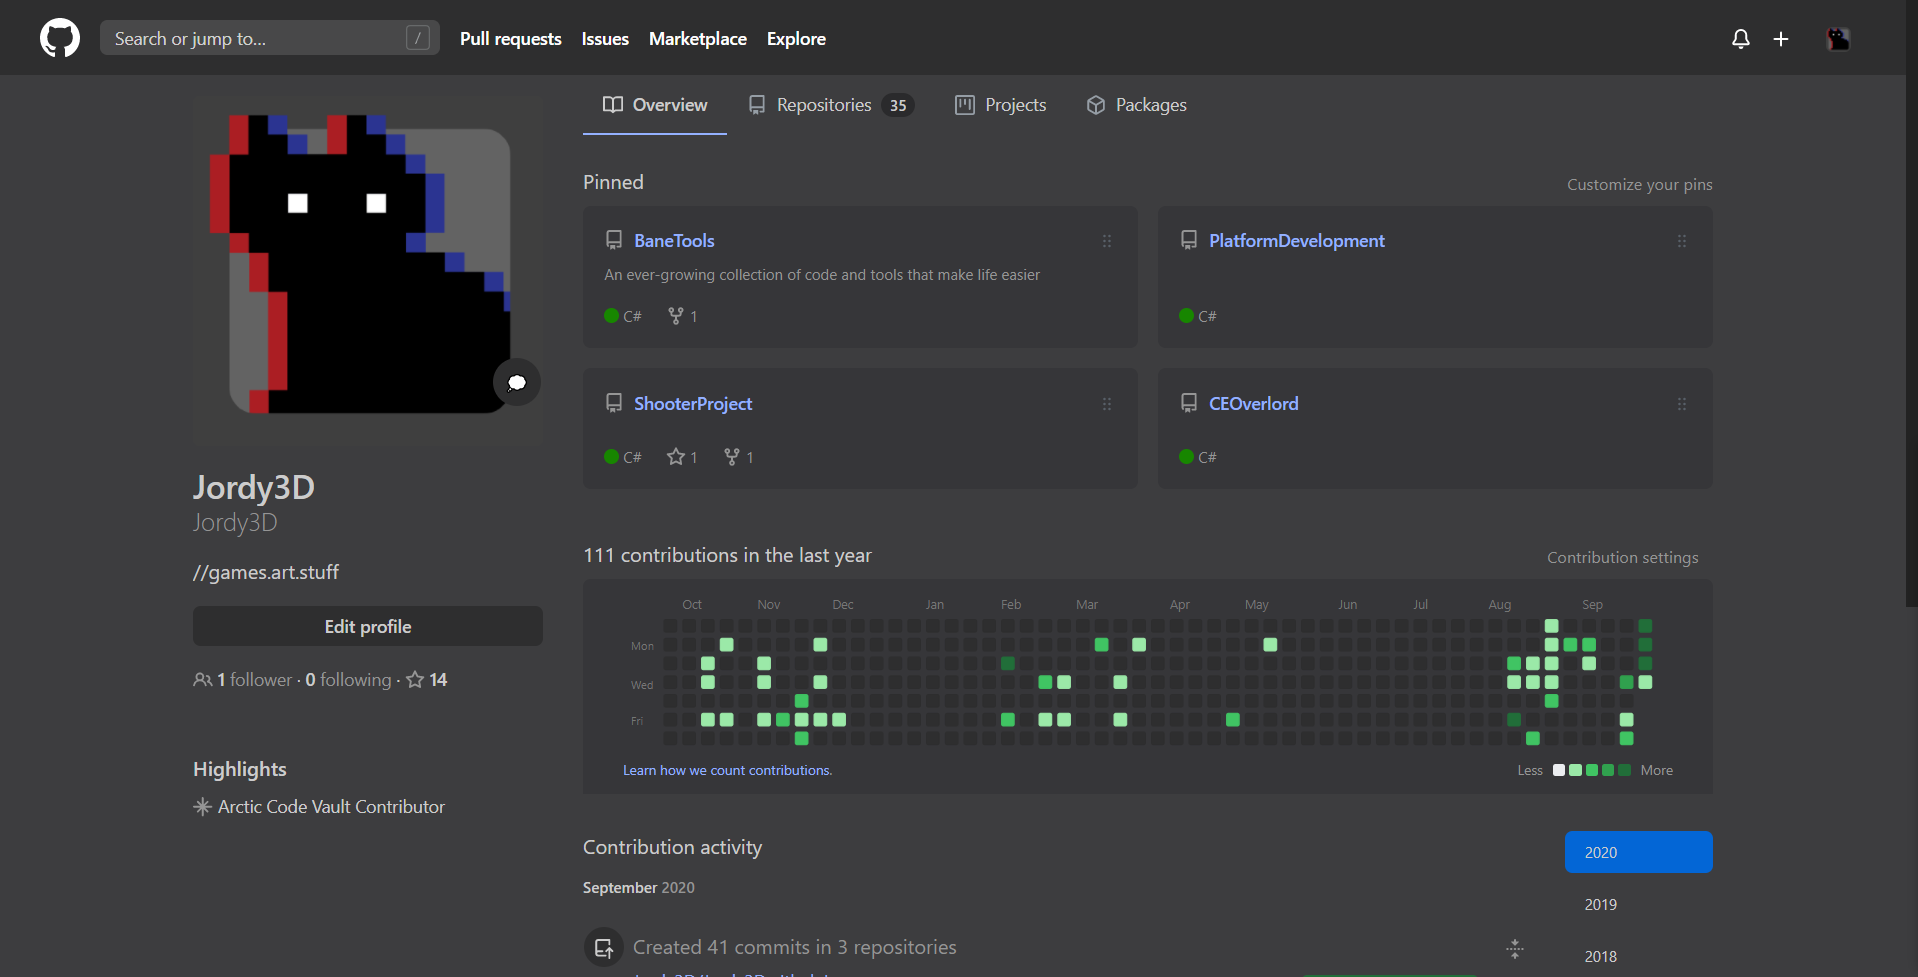Open the CEOverlord pinned repository
The width and height of the screenshot is (1918, 977).
[1253, 403]
